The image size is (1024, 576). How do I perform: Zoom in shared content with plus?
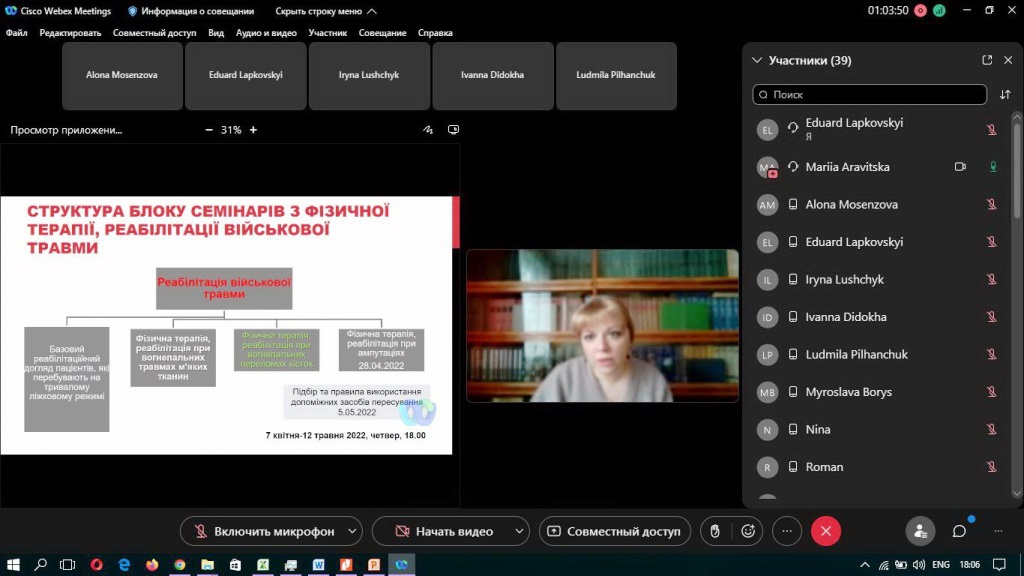(x=253, y=130)
